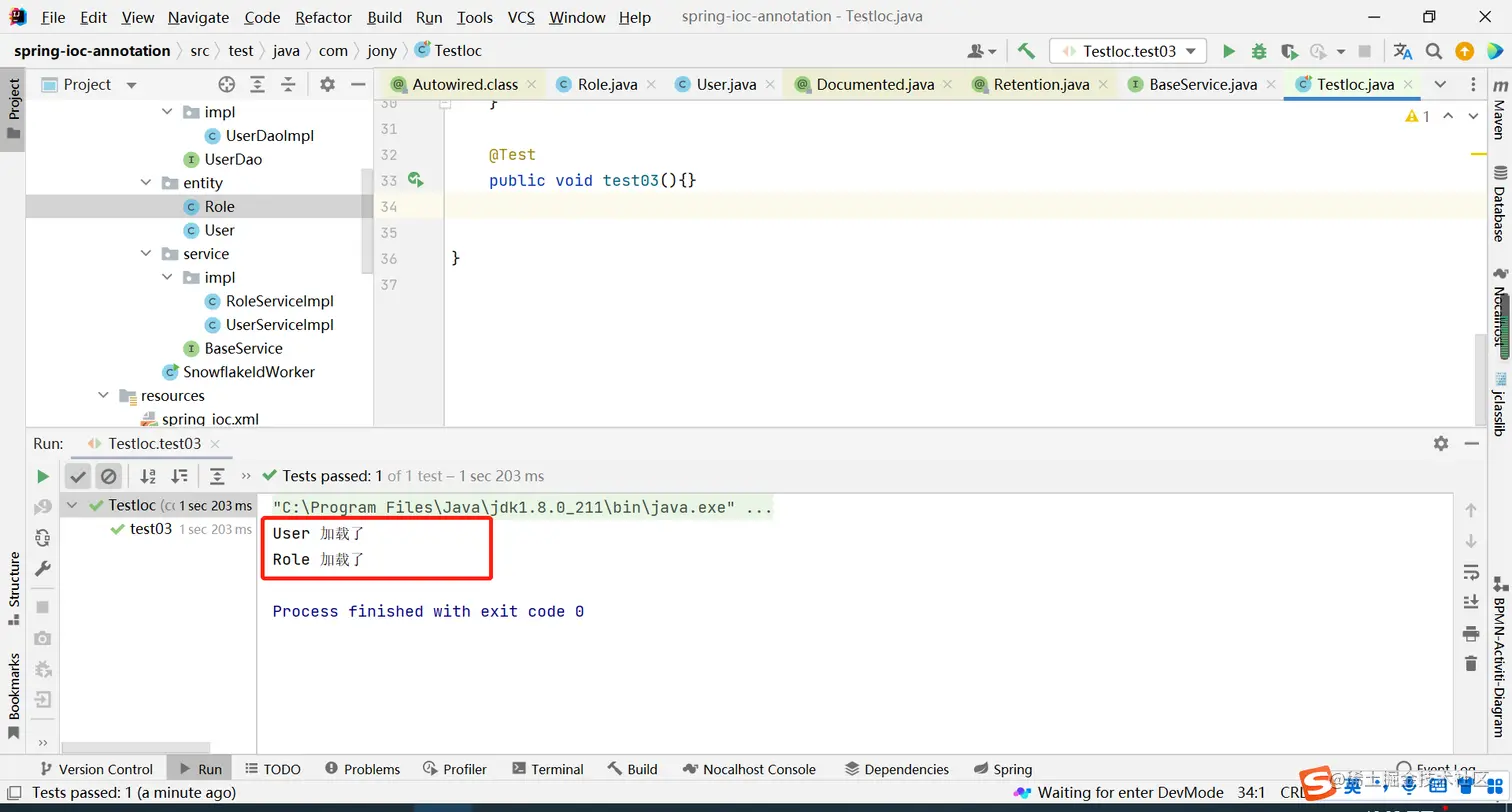1512x812 pixels.
Task: Show the hidden editor tabs list chevron
Action: pyautogui.click(x=1440, y=84)
